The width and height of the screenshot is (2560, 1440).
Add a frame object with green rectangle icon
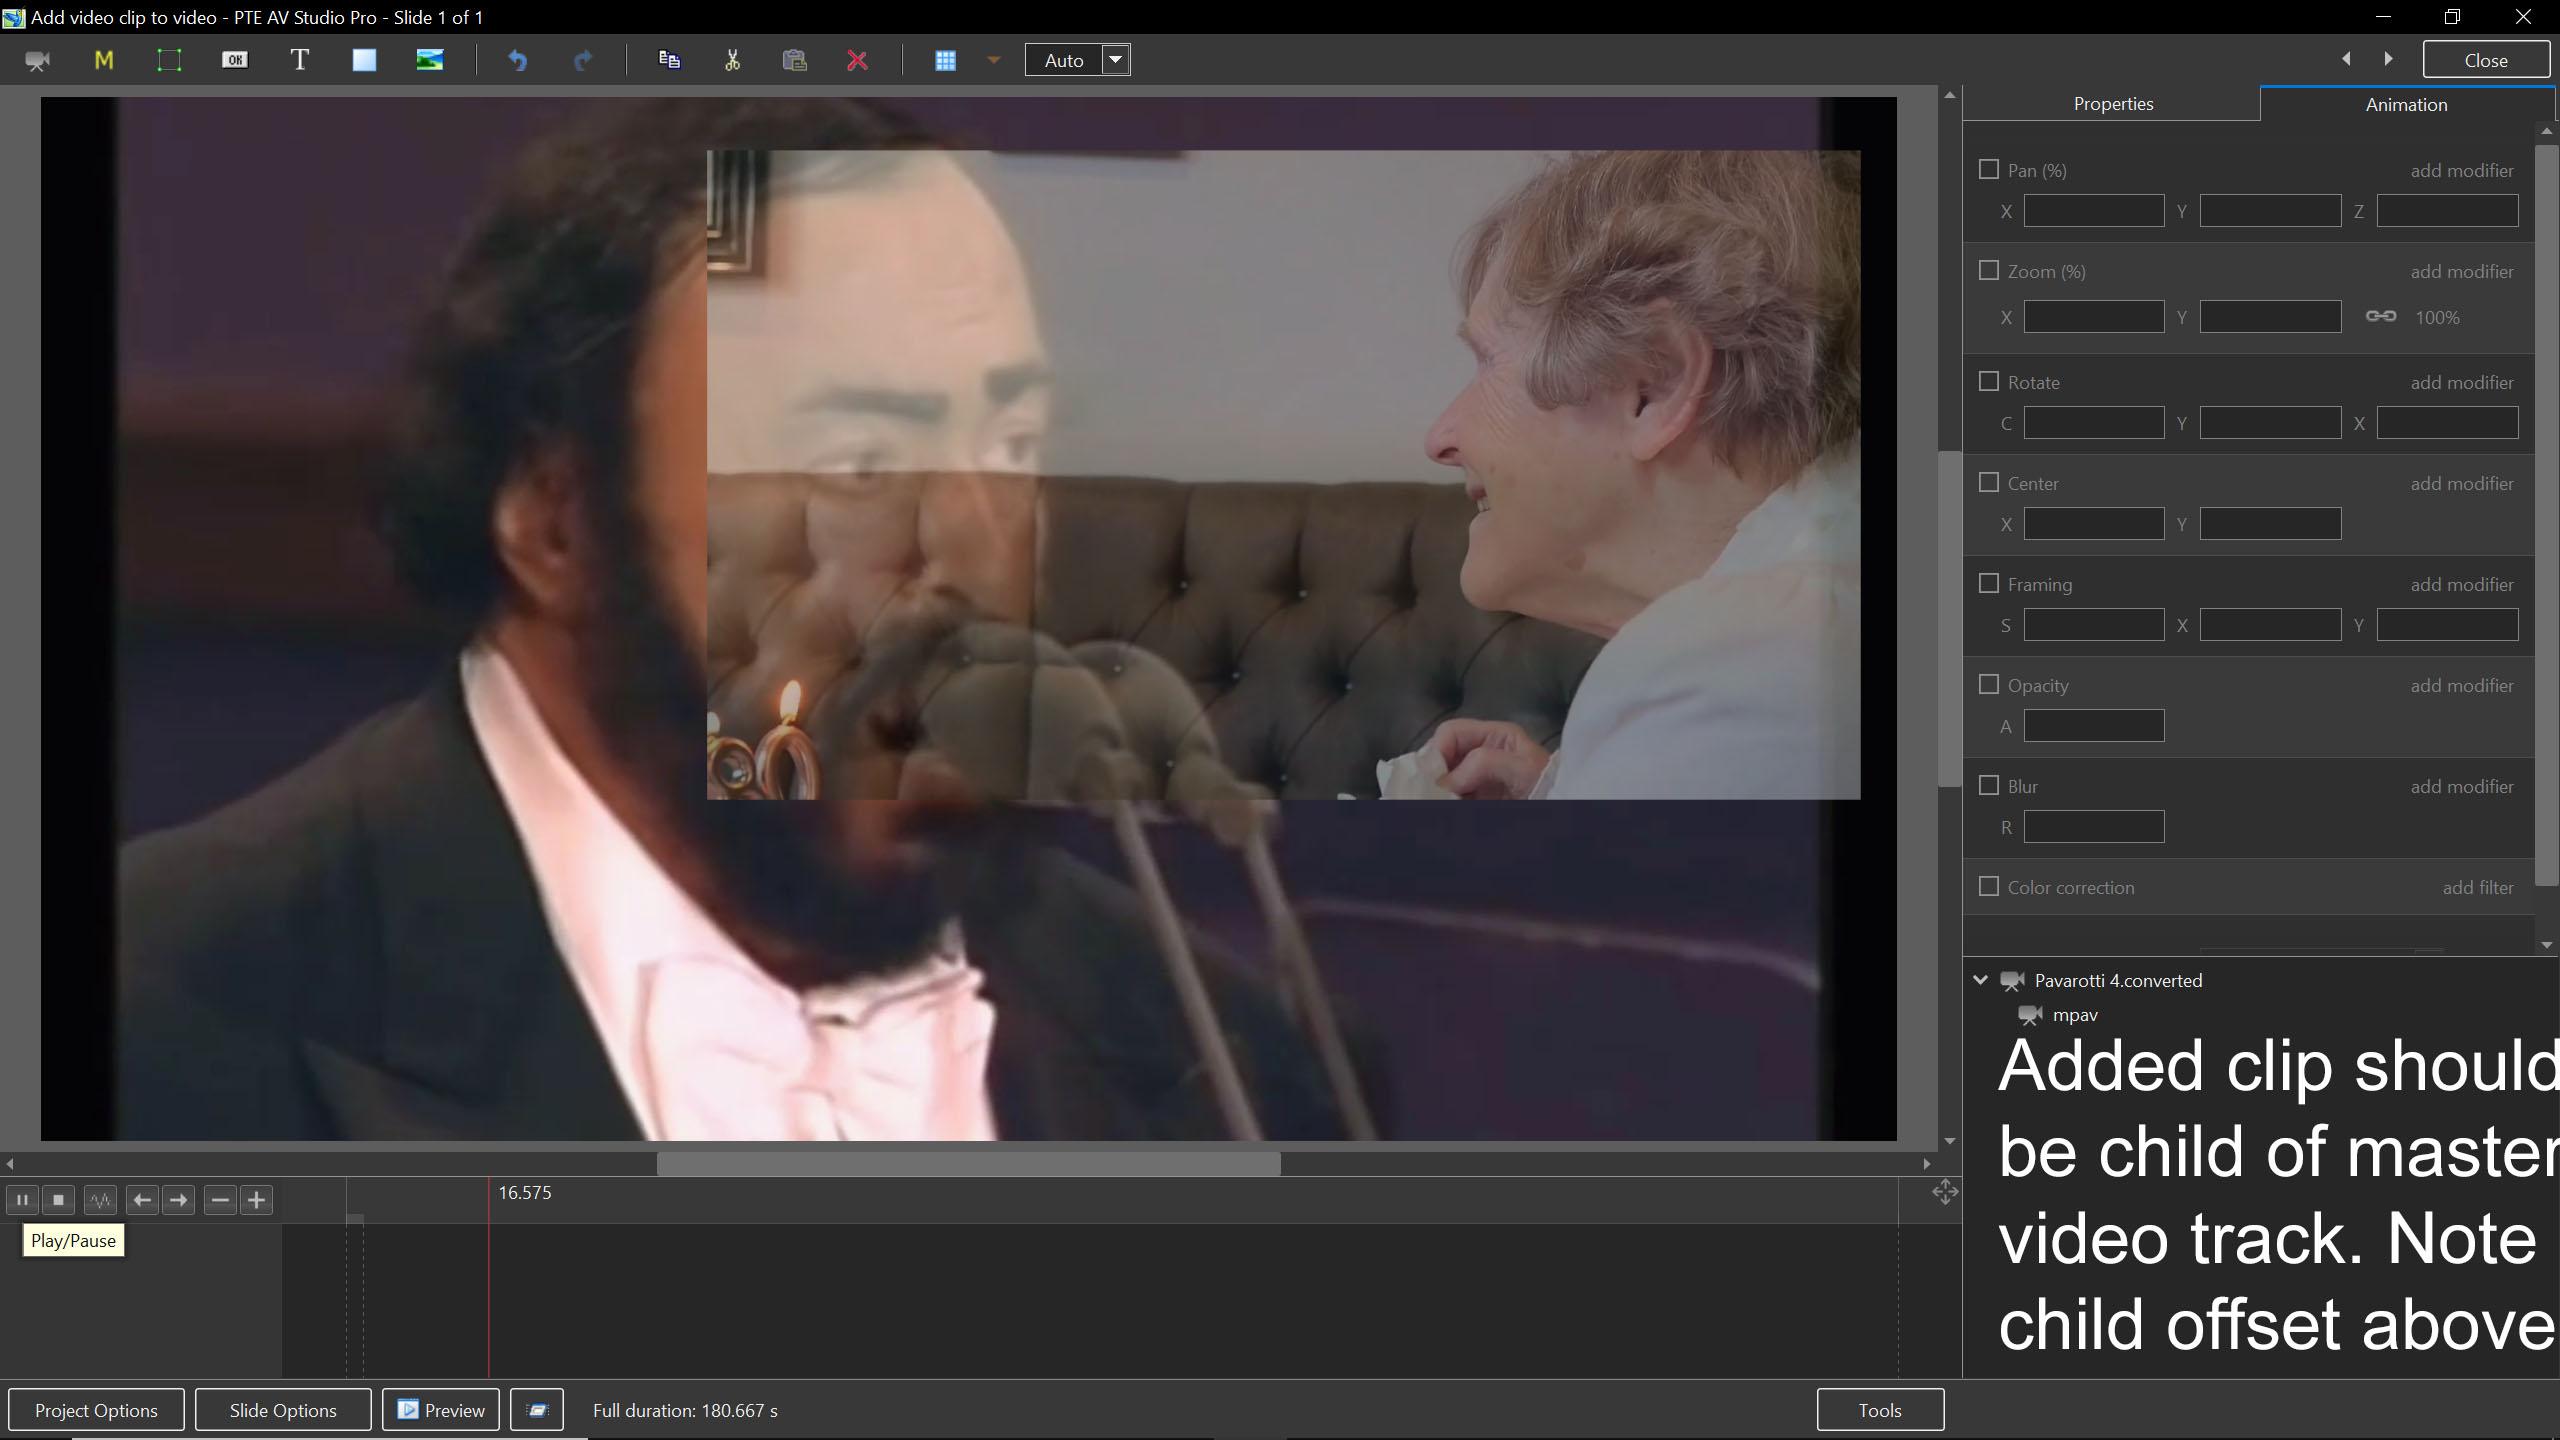[169, 61]
